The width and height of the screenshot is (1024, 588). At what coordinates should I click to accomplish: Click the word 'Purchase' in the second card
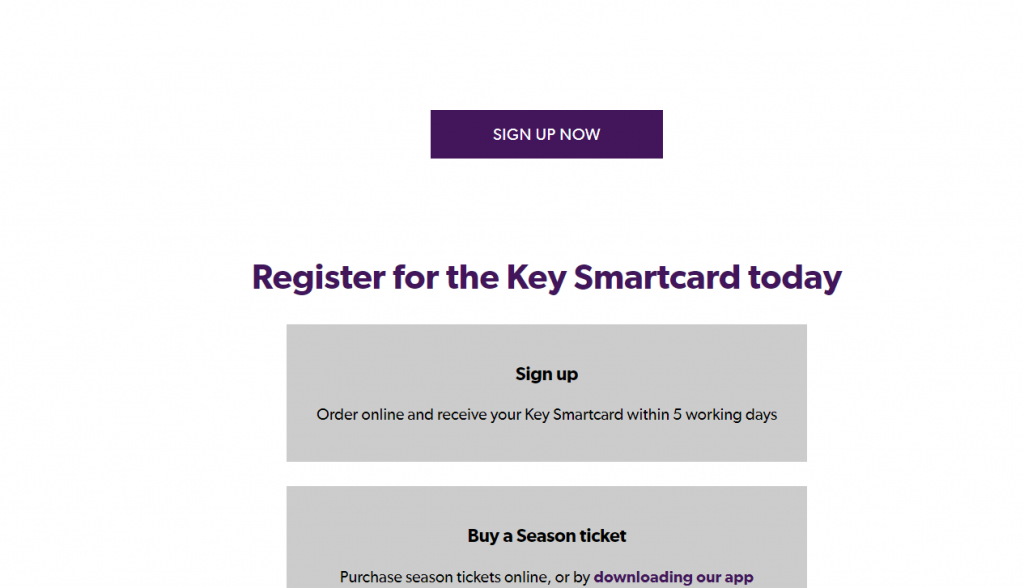pyautogui.click(x=370, y=578)
